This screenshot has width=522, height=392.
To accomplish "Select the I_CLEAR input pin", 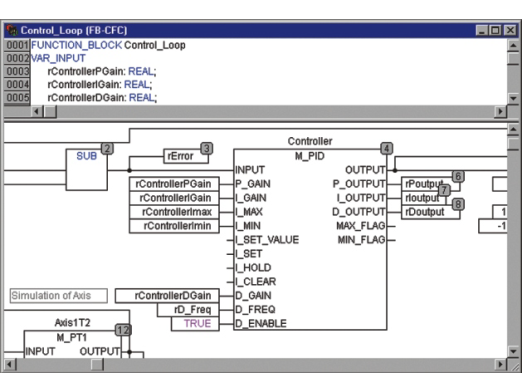I will coord(256,282).
